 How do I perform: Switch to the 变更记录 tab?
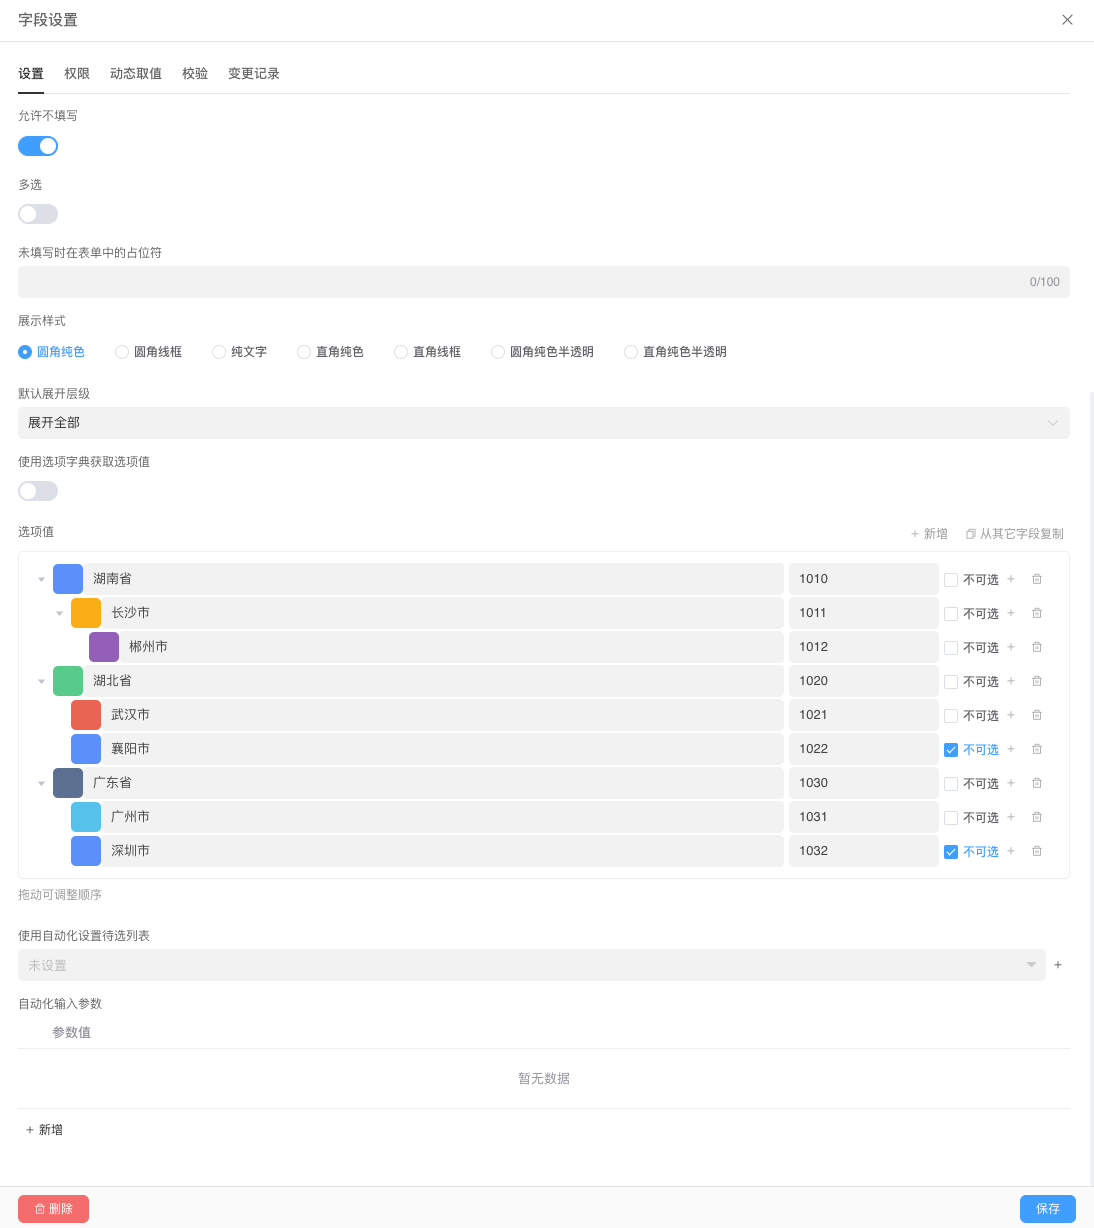pyautogui.click(x=253, y=73)
